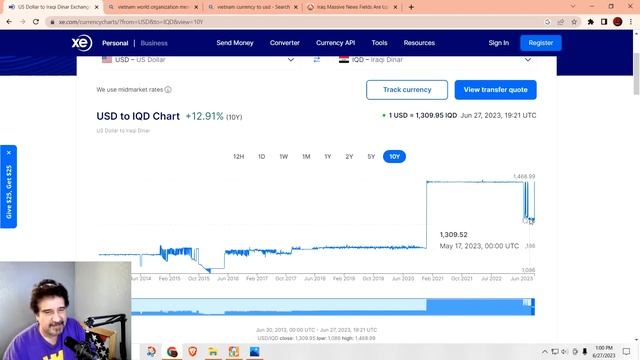
Task: Go back with the browser back arrow
Action: 9,22
